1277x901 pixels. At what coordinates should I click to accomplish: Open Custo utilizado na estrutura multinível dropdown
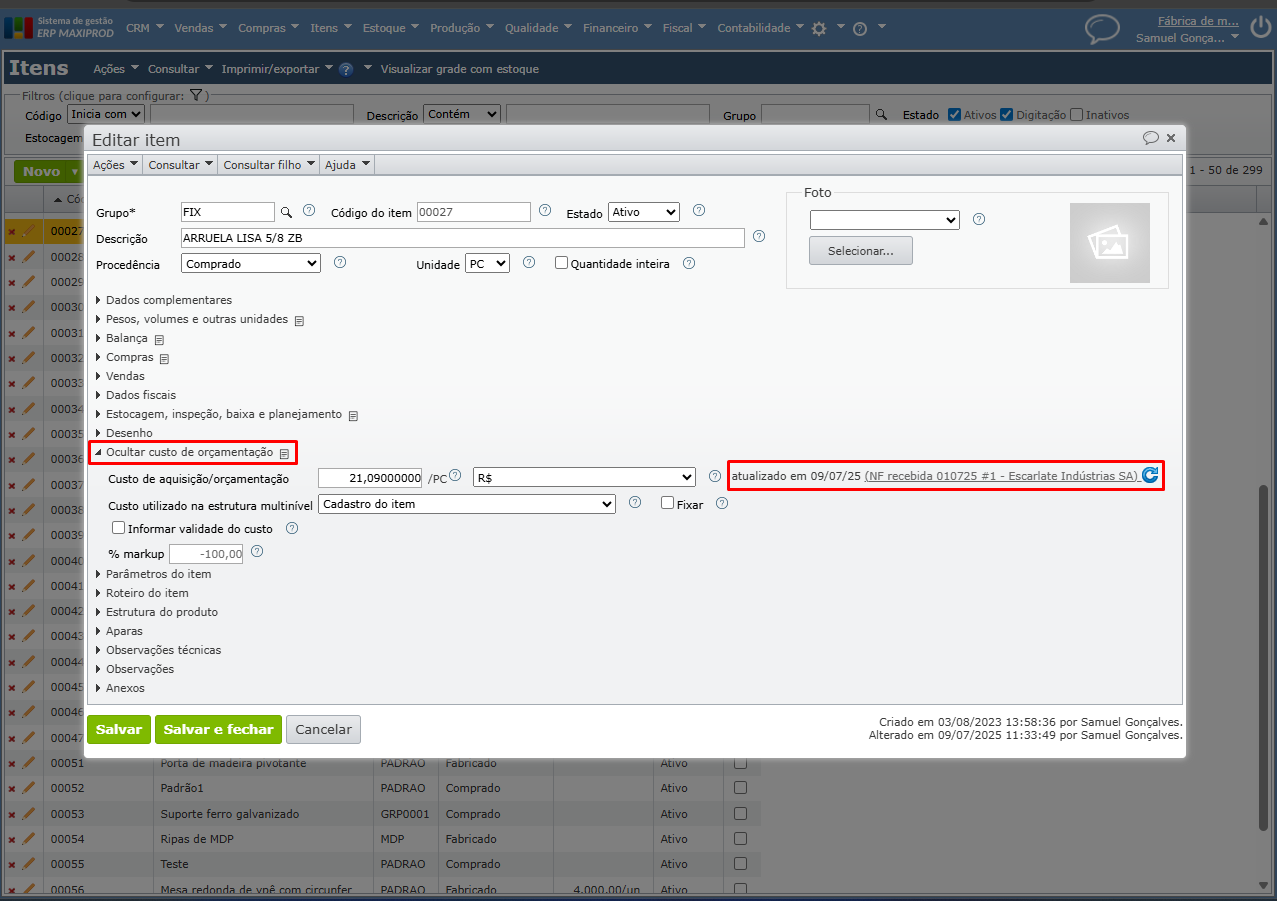[466, 504]
